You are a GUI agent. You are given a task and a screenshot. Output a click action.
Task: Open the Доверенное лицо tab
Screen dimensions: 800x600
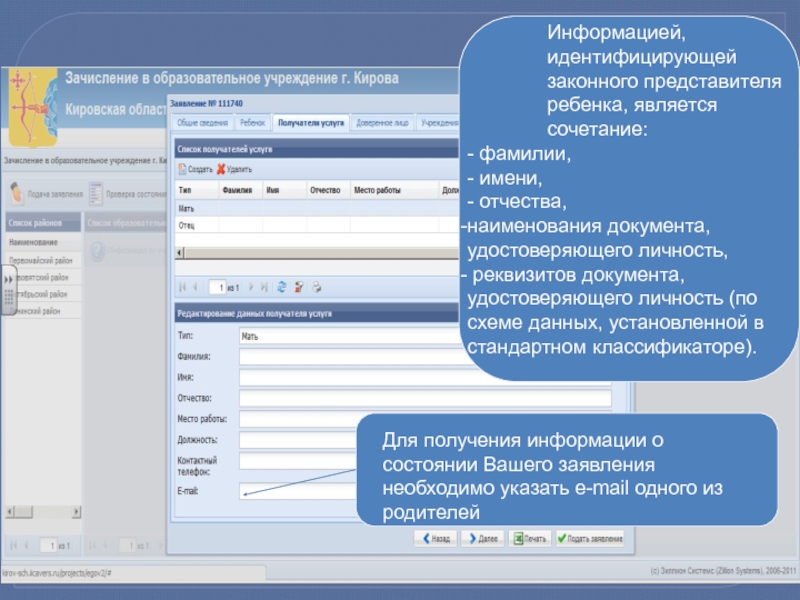click(x=381, y=123)
